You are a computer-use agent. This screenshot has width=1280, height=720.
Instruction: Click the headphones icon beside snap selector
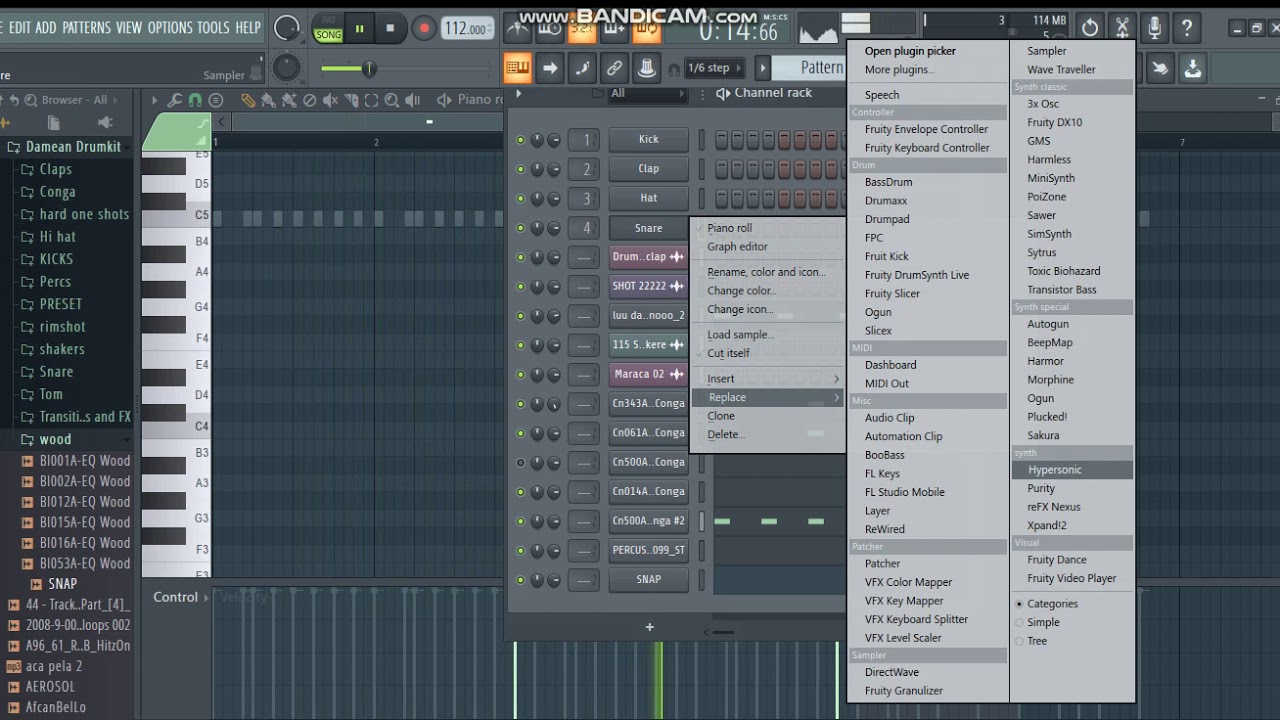674,69
